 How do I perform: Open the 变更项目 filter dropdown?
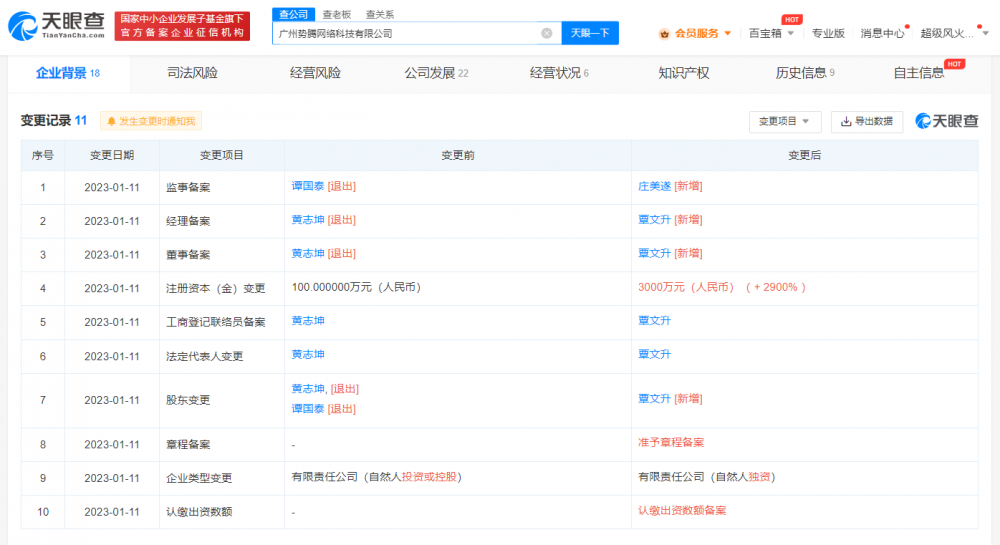click(784, 121)
